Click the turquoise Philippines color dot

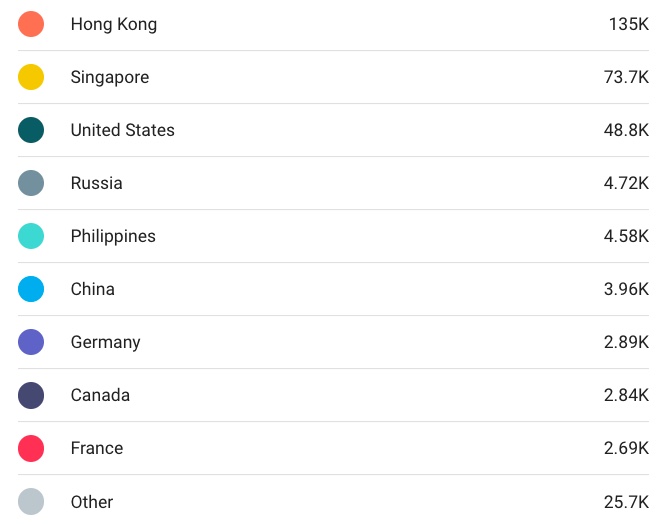coord(31,236)
